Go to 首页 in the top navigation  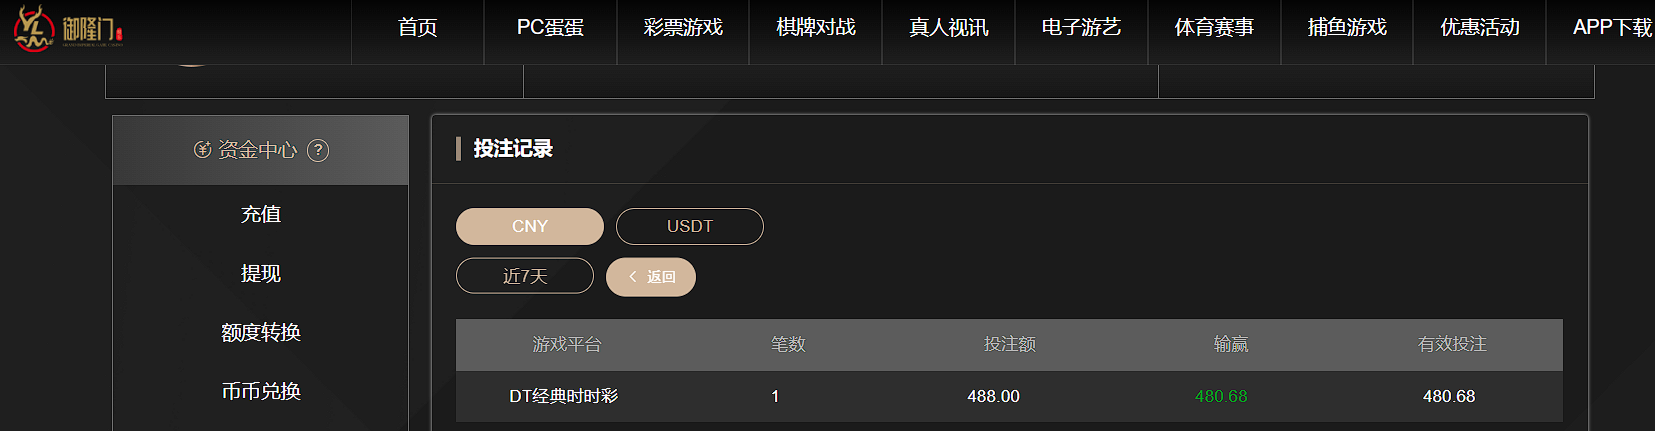pyautogui.click(x=417, y=28)
